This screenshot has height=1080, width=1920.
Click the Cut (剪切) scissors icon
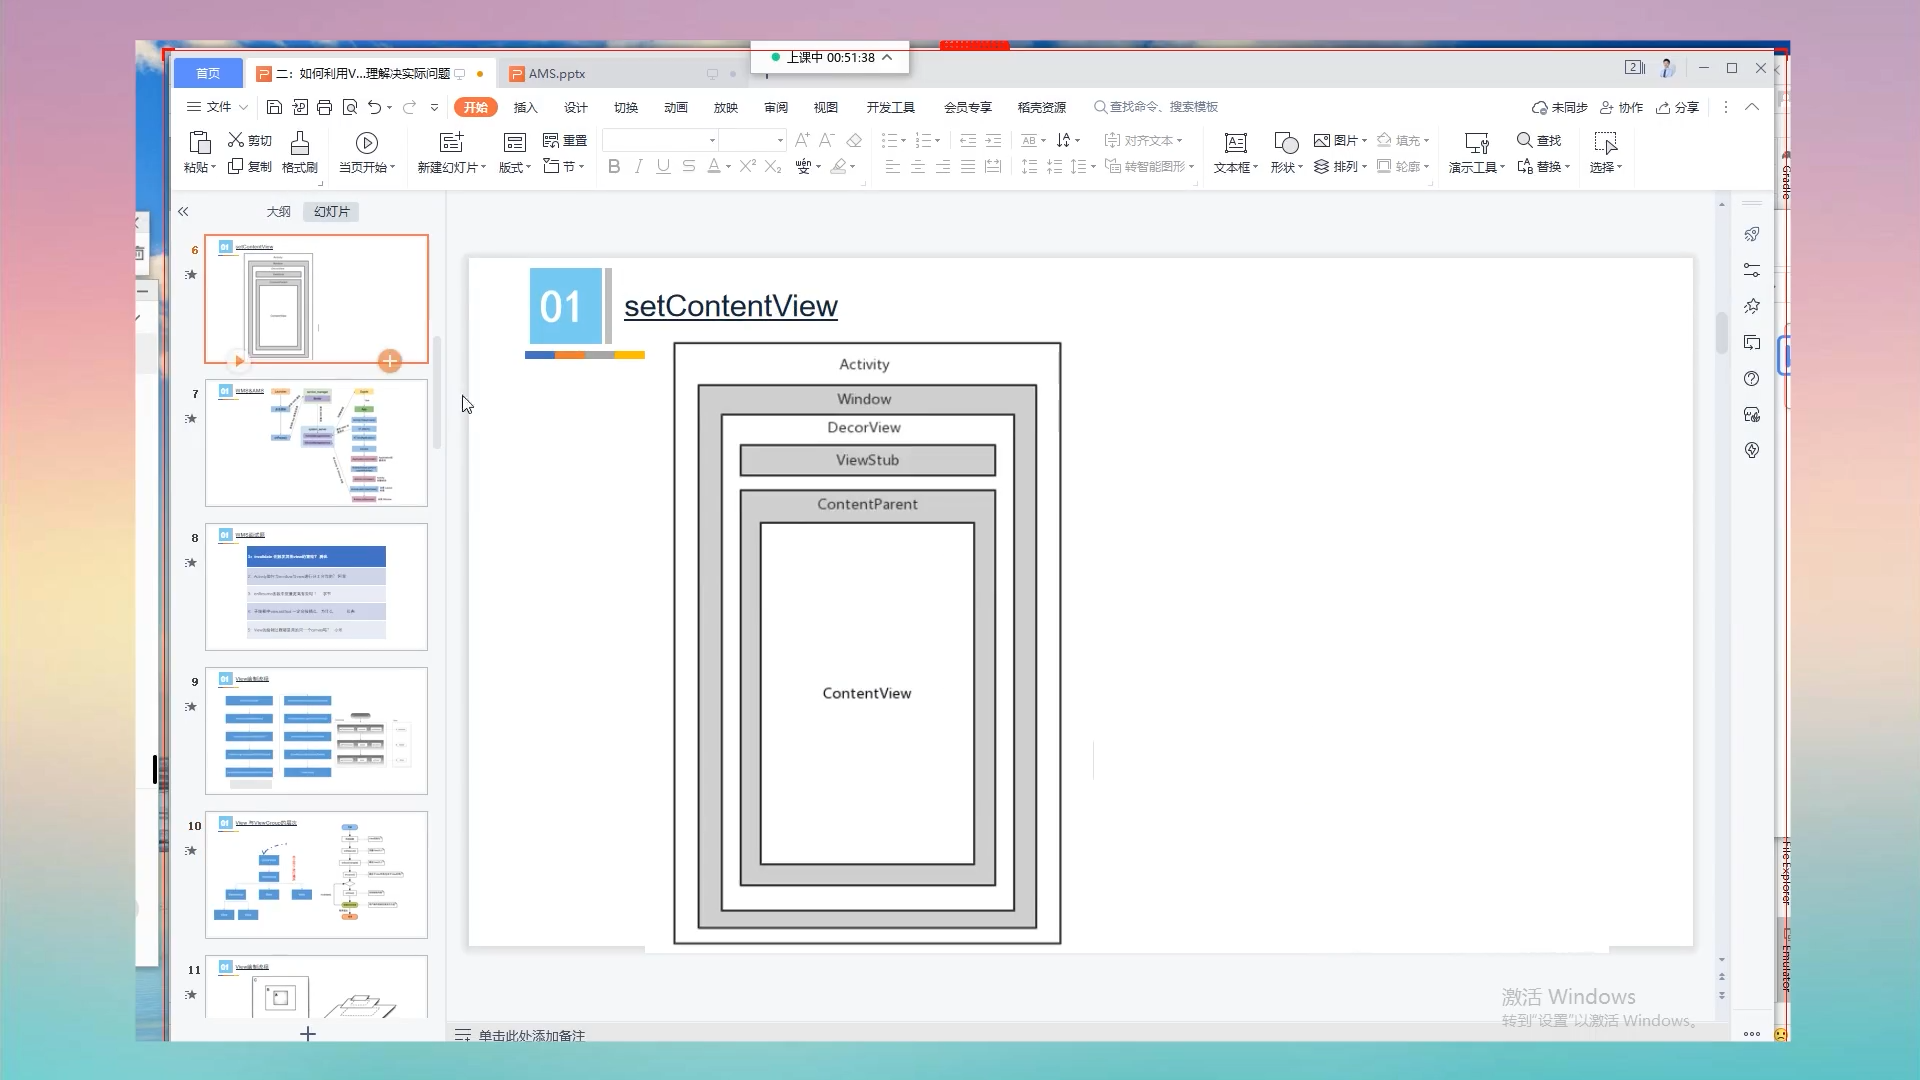point(236,140)
